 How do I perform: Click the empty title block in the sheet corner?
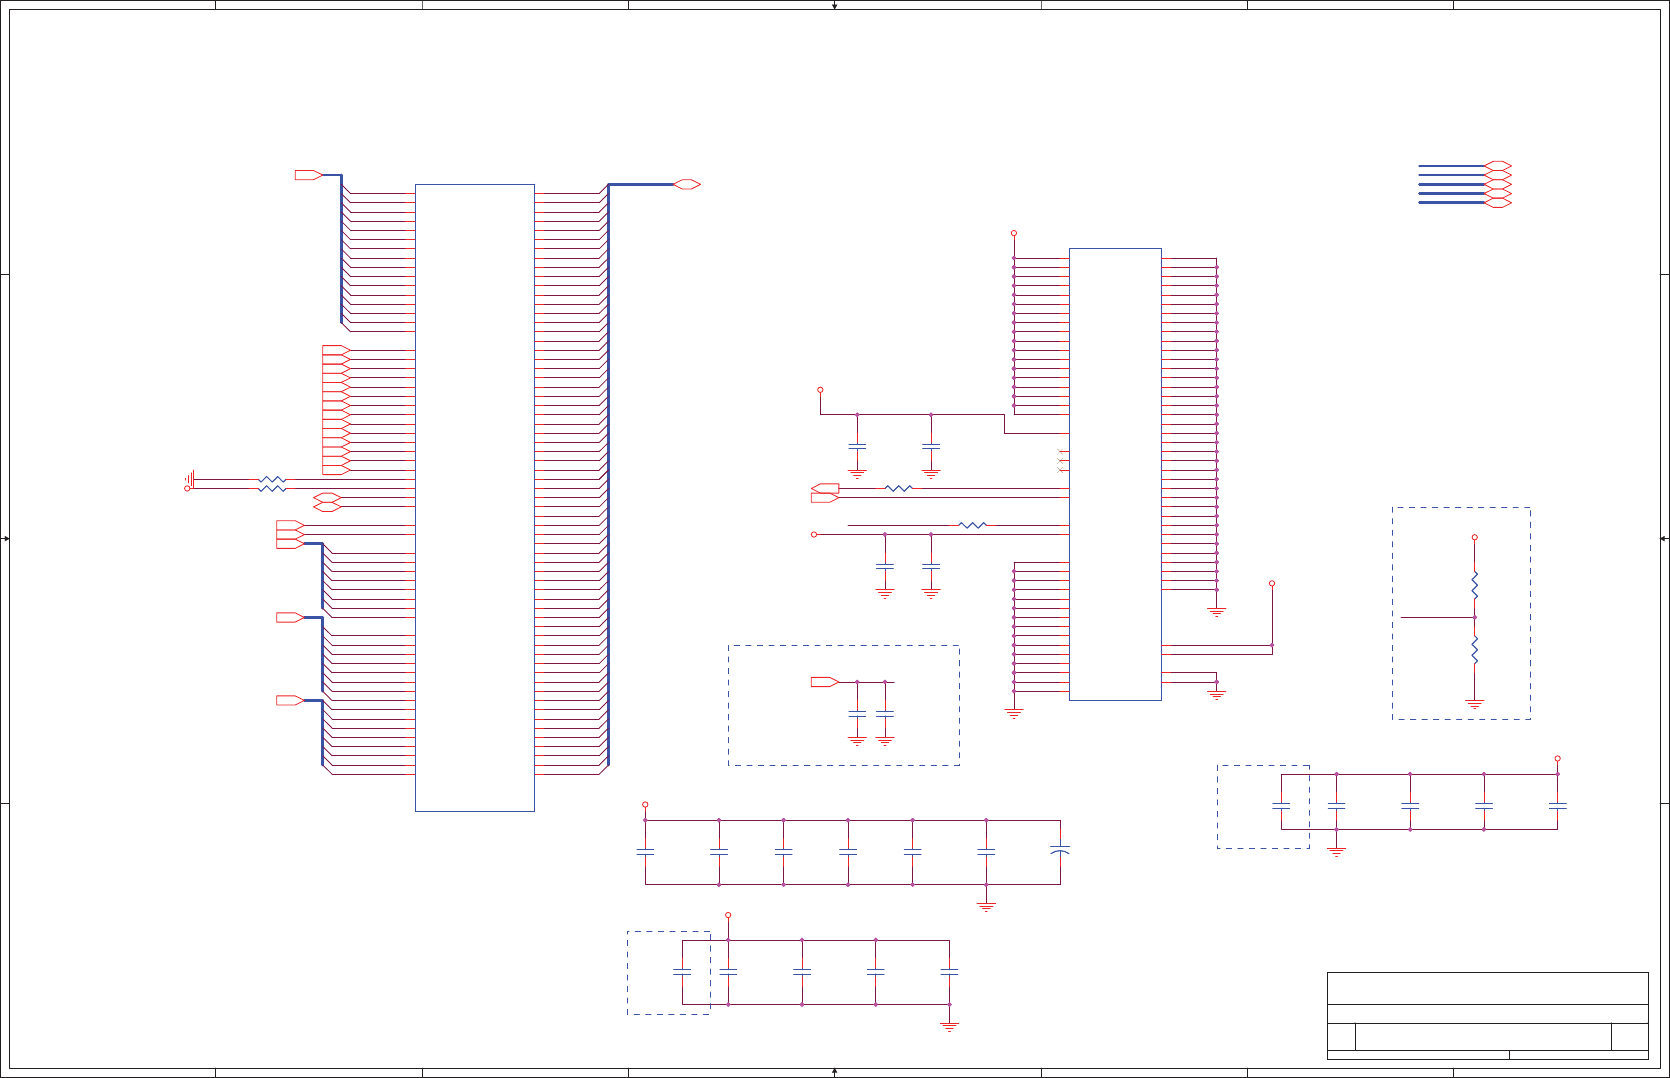coord(1488,1016)
